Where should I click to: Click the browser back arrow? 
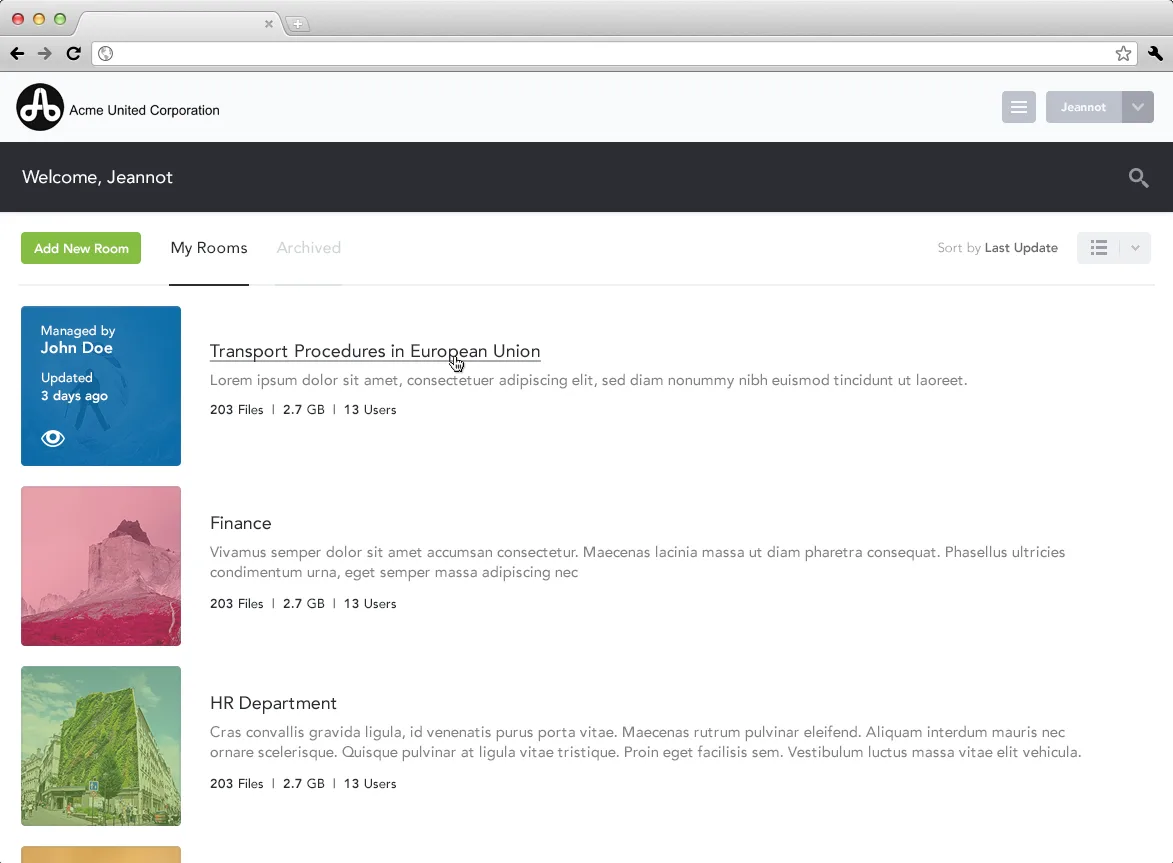point(17,53)
